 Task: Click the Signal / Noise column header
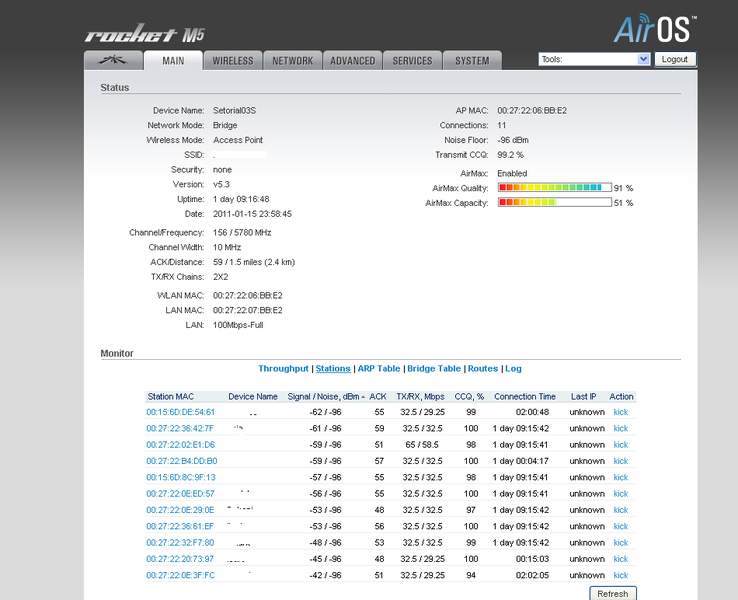[x=326, y=396]
